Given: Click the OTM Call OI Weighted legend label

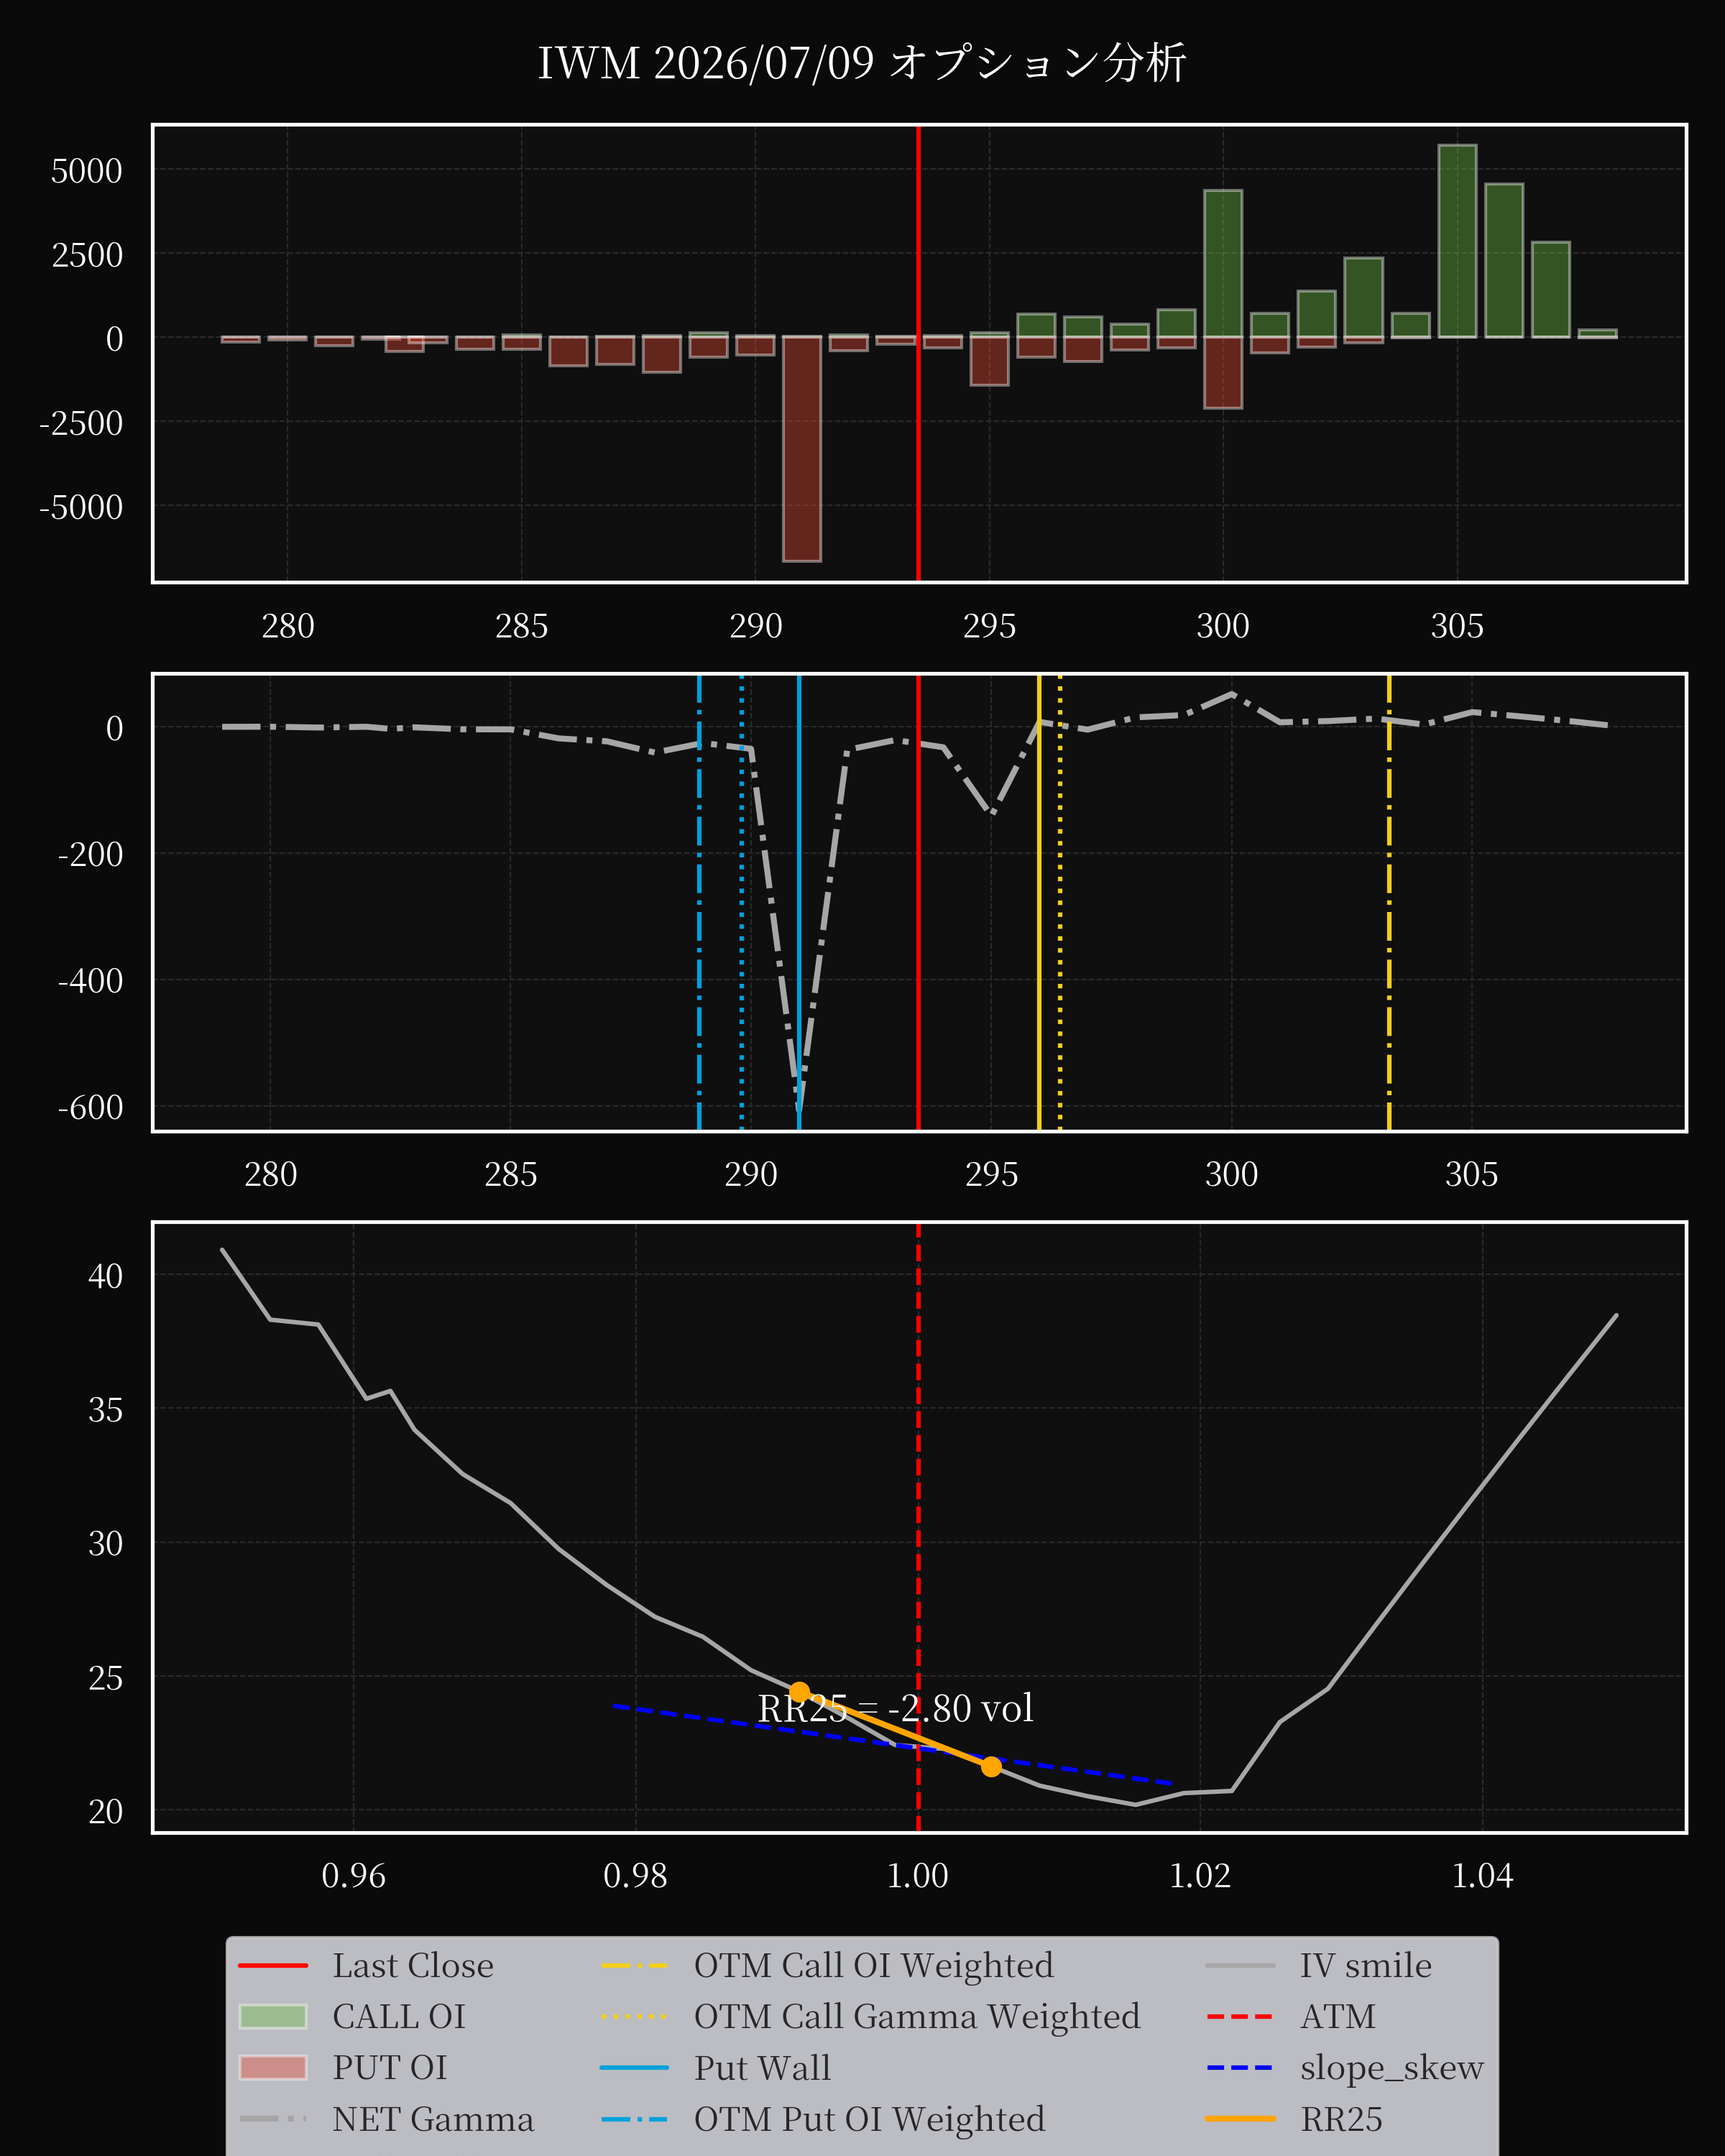Looking at the screenshot, I should click(x=873, y=1966).
